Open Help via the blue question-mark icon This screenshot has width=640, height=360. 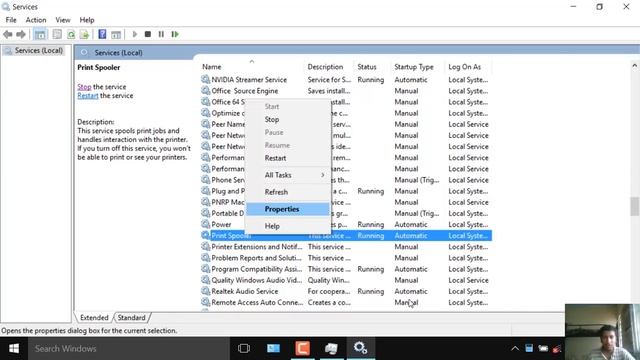[x=102, y=35]
